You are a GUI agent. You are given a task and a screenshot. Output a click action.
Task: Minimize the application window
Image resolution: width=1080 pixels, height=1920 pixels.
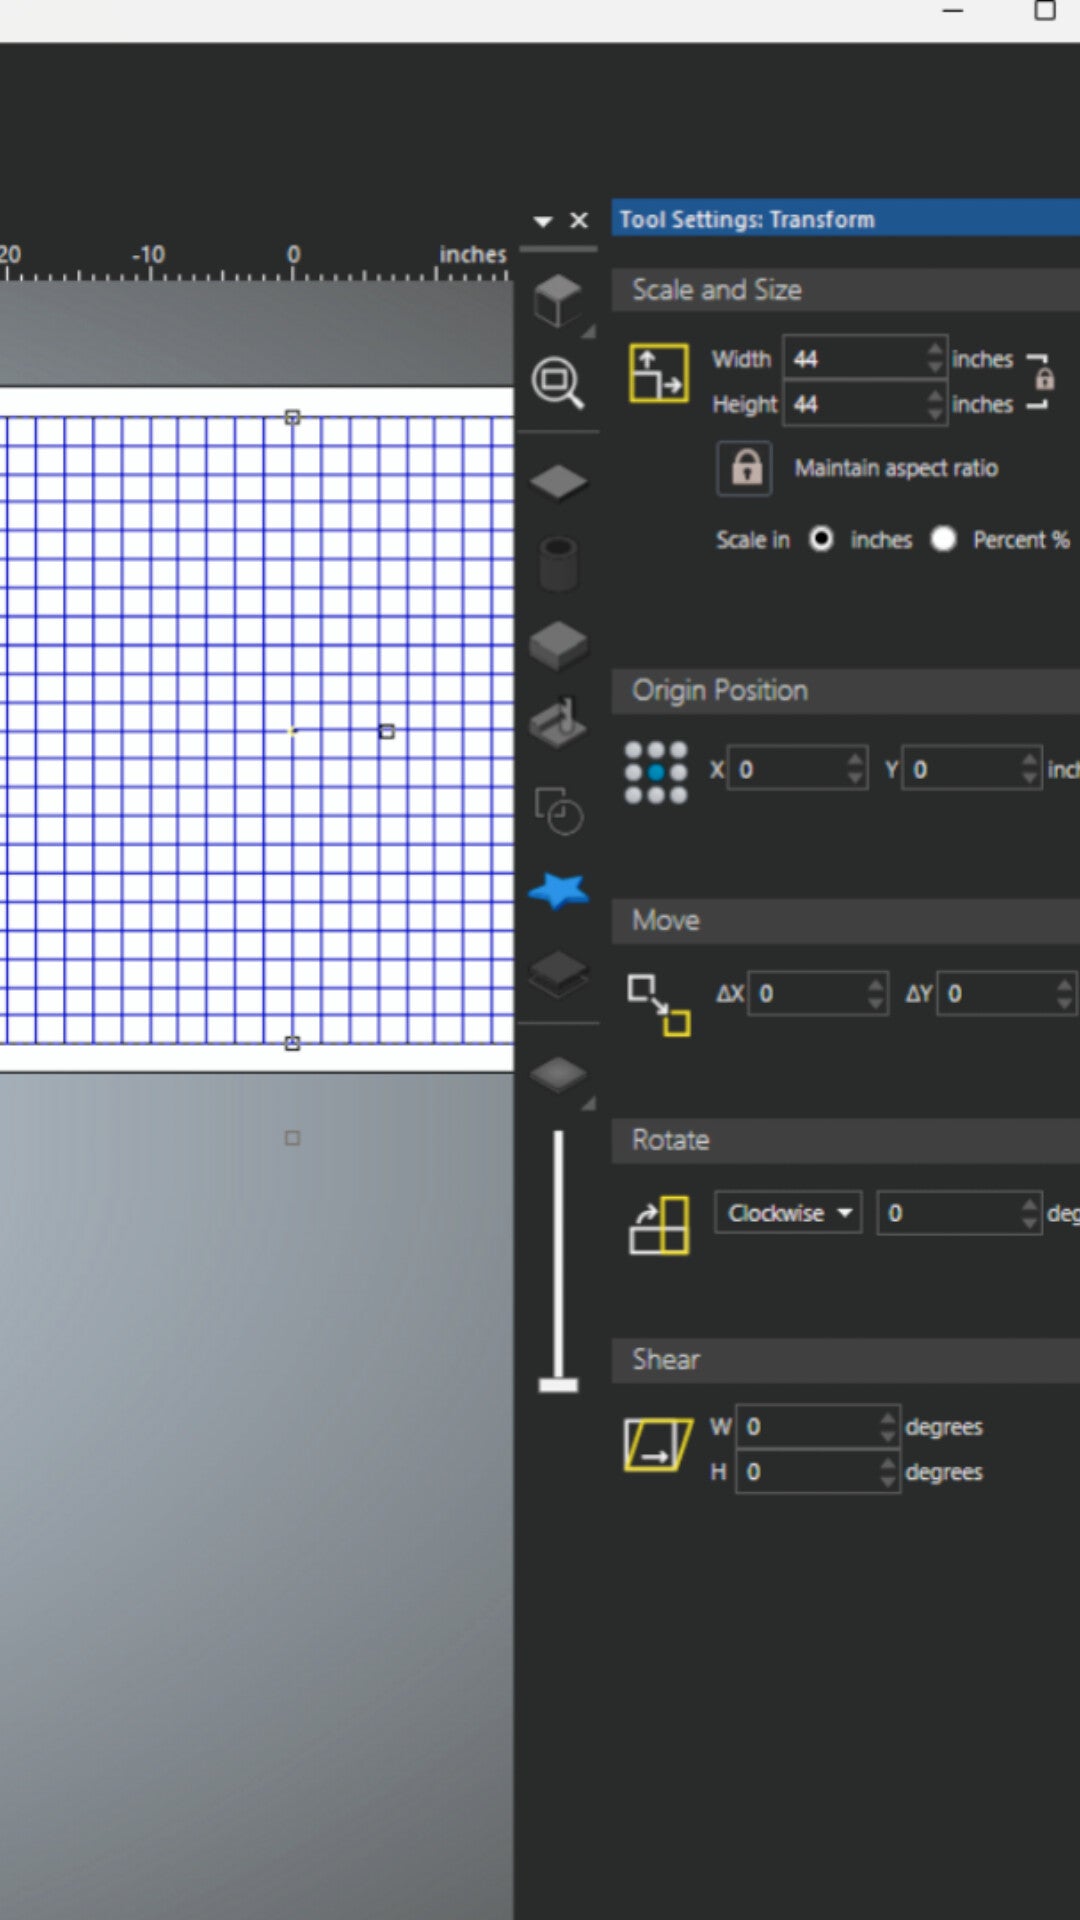(953, 11)
